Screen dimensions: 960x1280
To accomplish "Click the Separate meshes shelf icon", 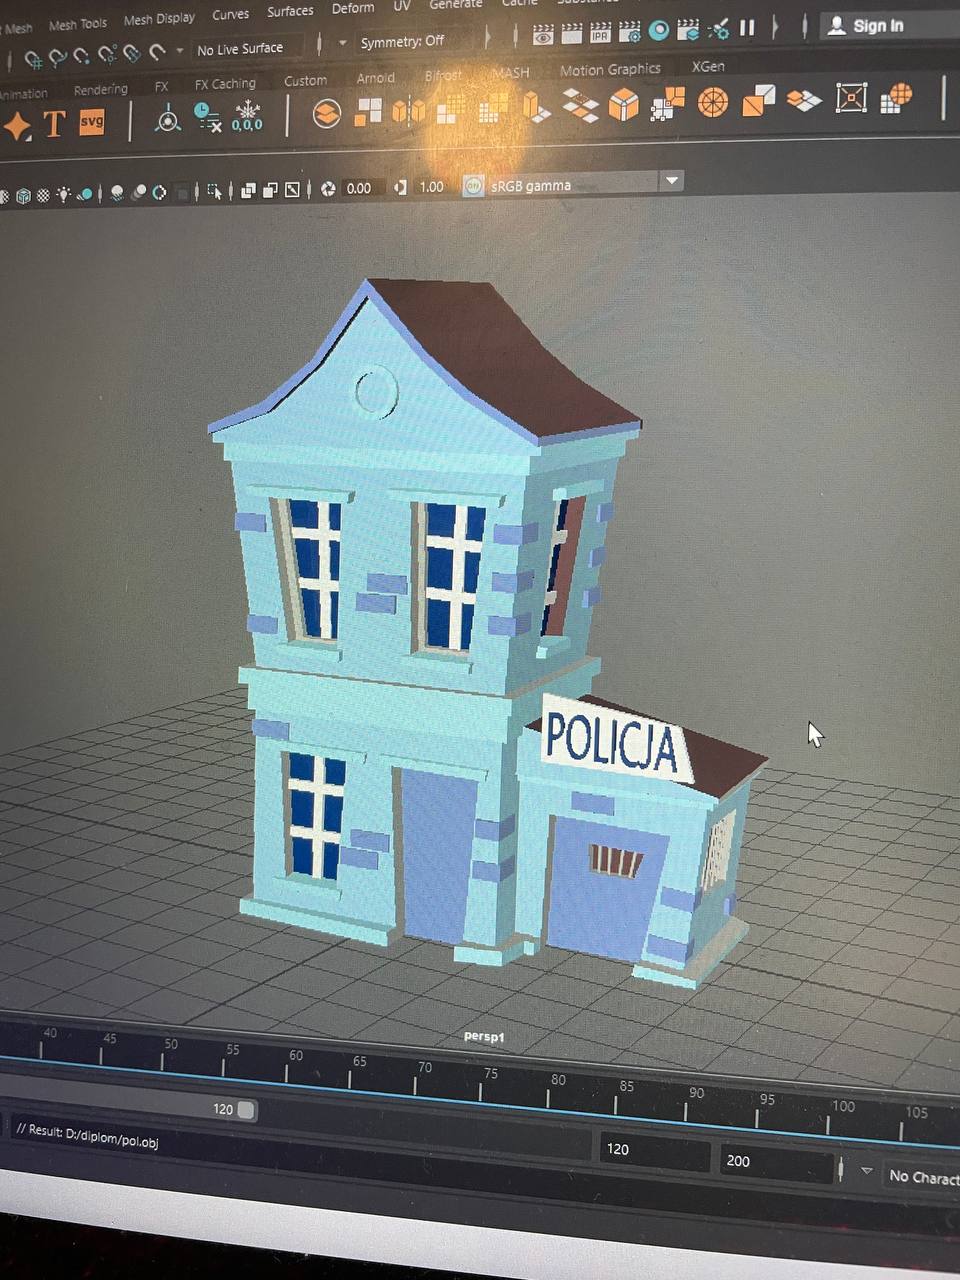I will 368,111.
